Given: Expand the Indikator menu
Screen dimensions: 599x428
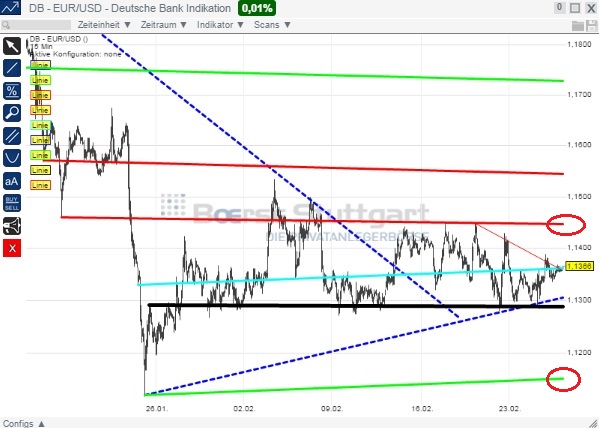Looking at the screenshot, I should 220,25.
